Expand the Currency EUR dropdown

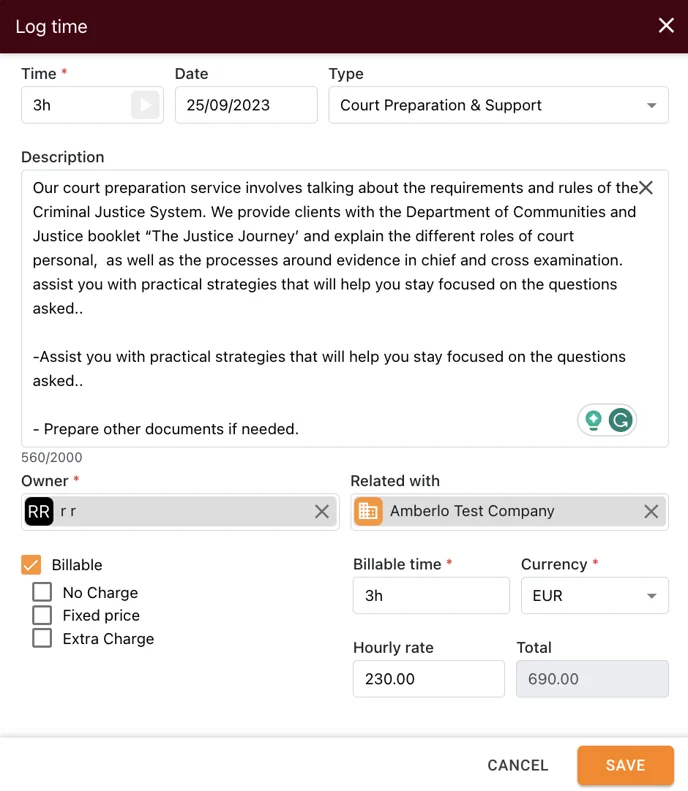pos(595,596)
